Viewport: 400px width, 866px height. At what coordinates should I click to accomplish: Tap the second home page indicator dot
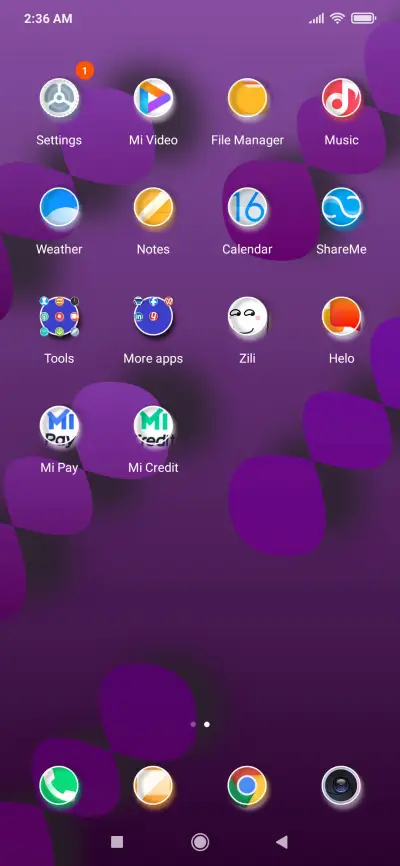pyautogui.click(x=207, y=724)
